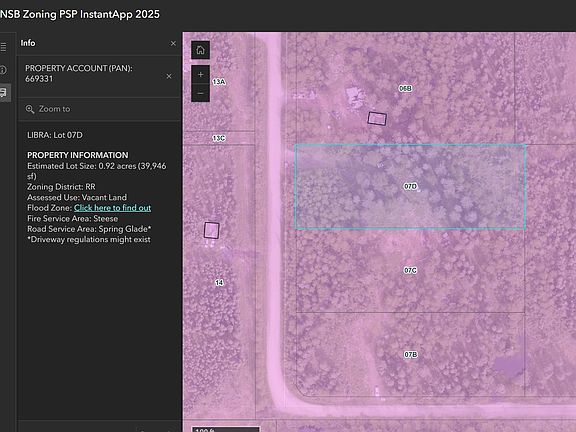Select the highlighted parcel labeled 07D
576x432 pixels.
click(x=410, y=186)
